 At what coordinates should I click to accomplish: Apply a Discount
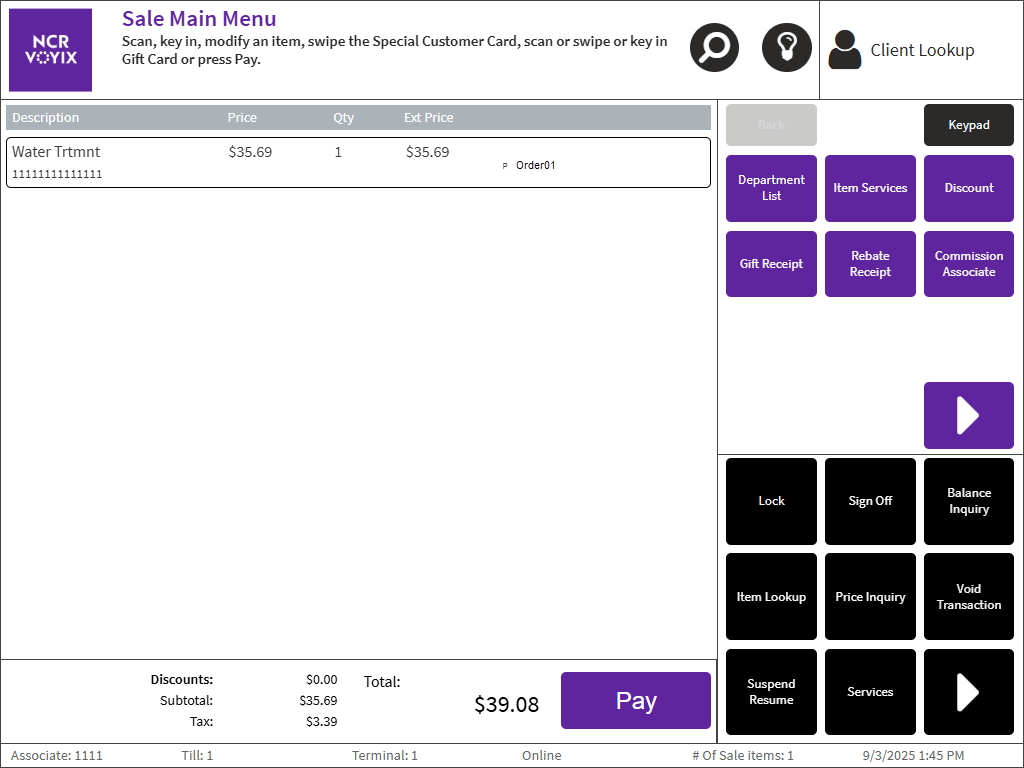968,188
